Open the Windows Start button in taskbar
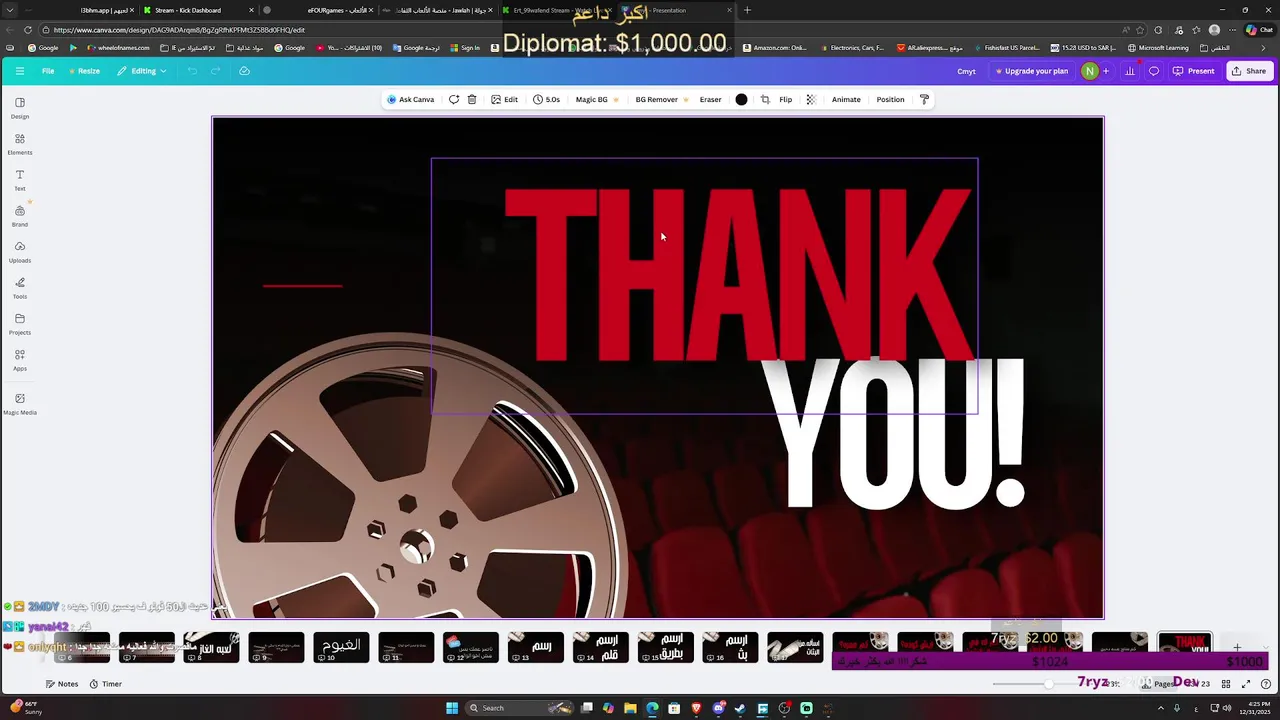The image size is (1280, 720). pos(452,708)
